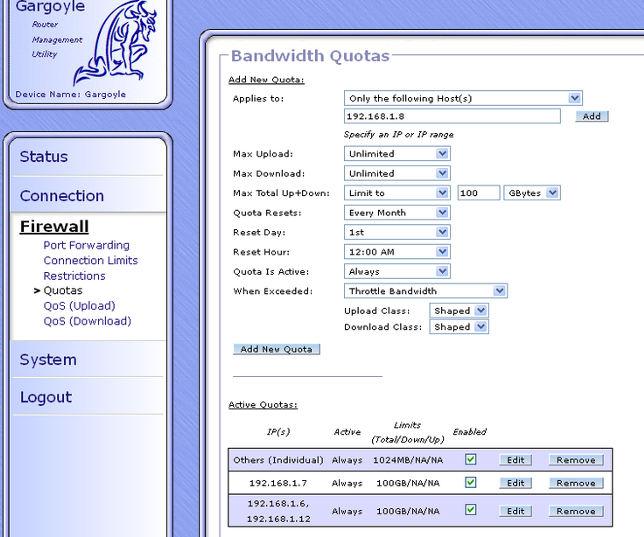Open the Max Total Up+Down Limit to dropdown
Viewport: 644px width, 537px height.
click(397, 193)
